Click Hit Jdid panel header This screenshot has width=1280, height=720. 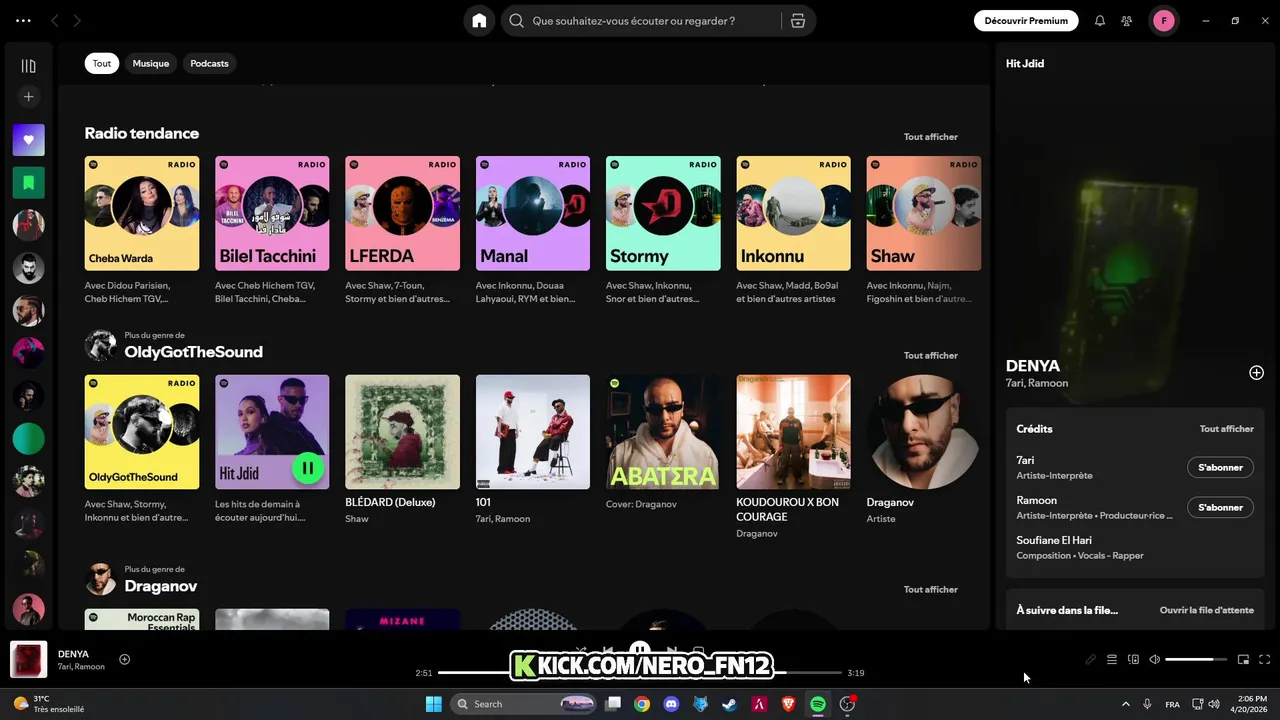pyautogui.click(x=1025, y=63)
